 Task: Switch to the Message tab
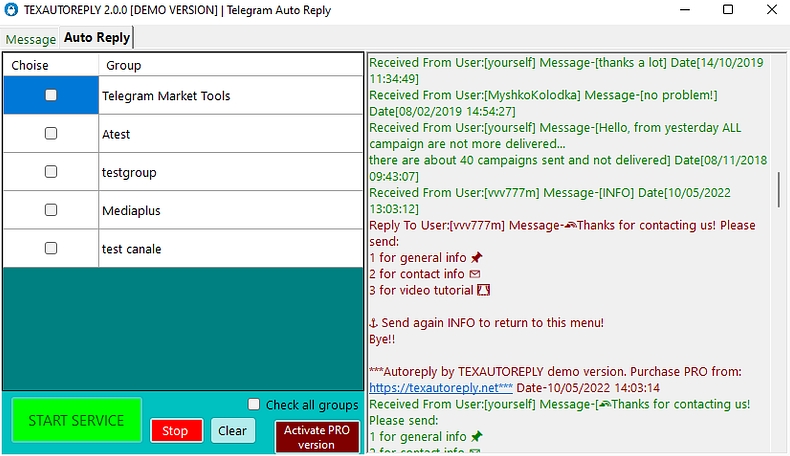click(x=30, y=39)
